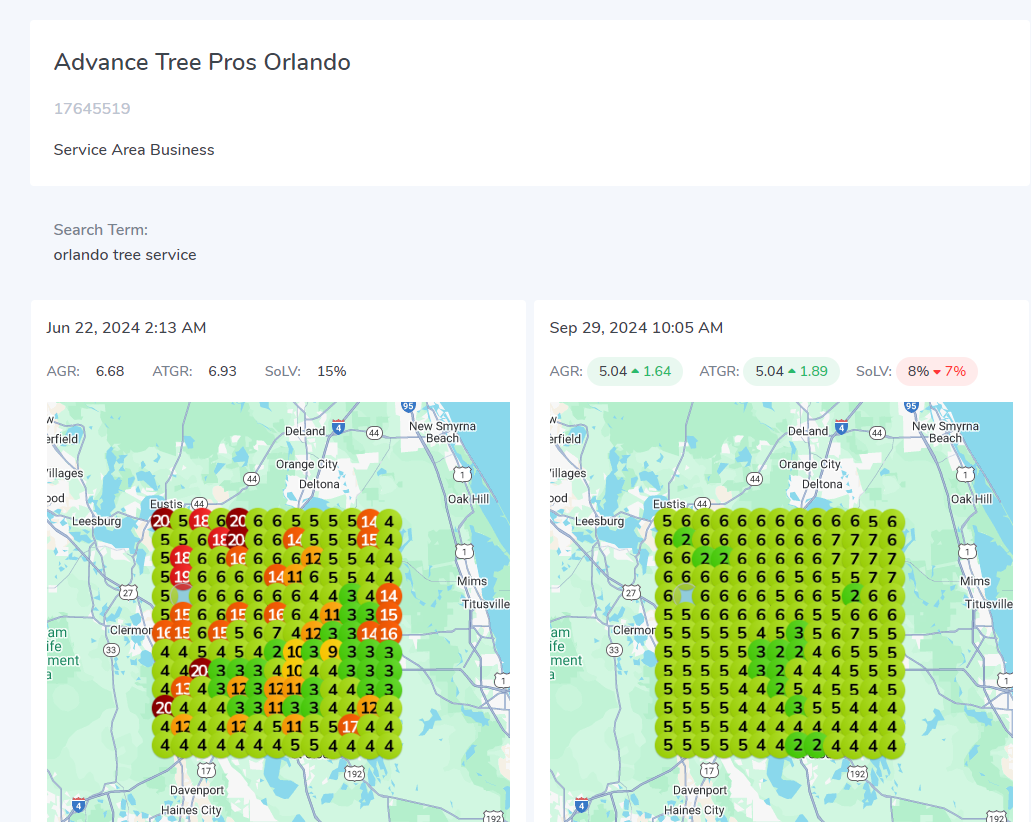Image resolution: width=1031 pixels, height=822 pixels.
Task: Click the AGR 6.68 value on June scan
Action: [110, 372]
